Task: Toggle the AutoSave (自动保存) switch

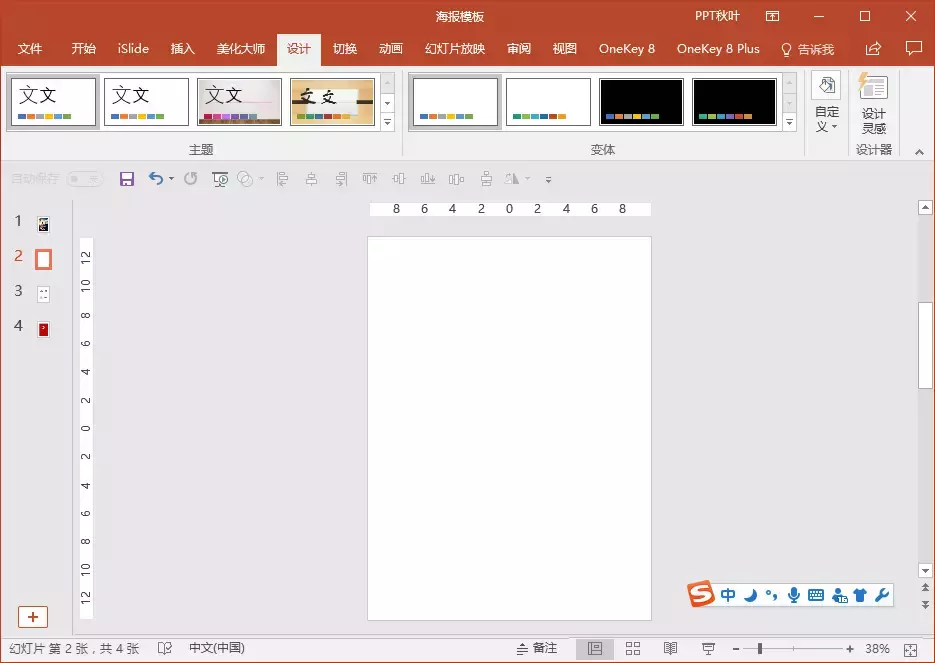Action: (x=85, y=178)
